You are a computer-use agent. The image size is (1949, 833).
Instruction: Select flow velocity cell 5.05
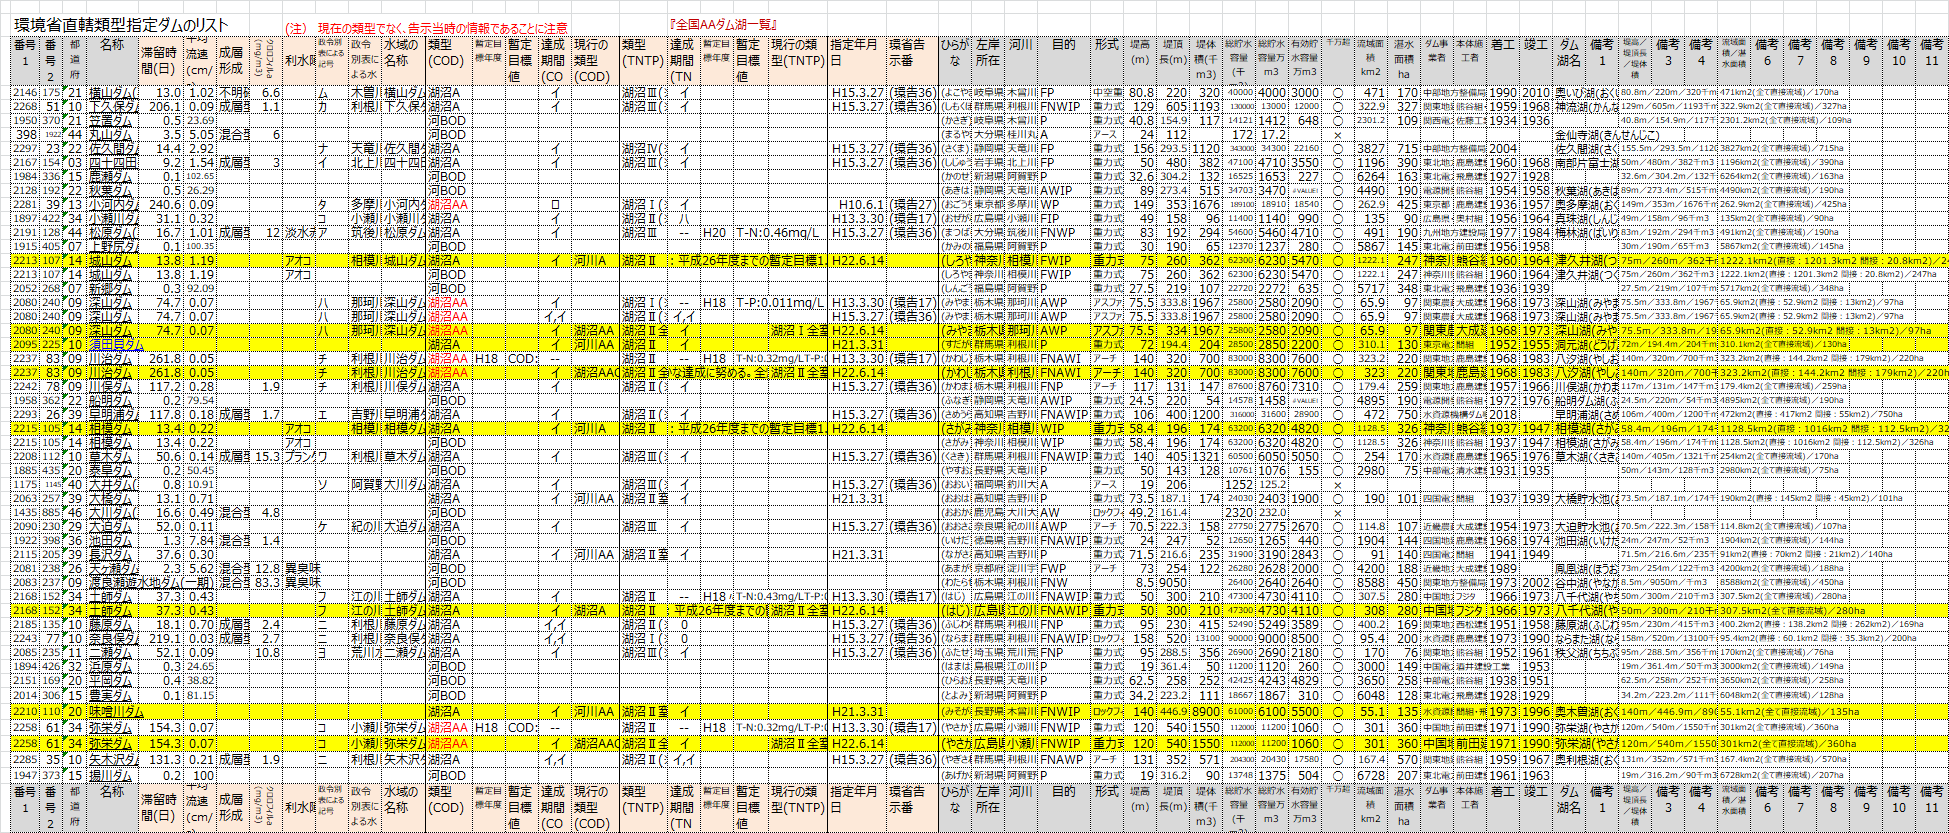pos(202,134)
